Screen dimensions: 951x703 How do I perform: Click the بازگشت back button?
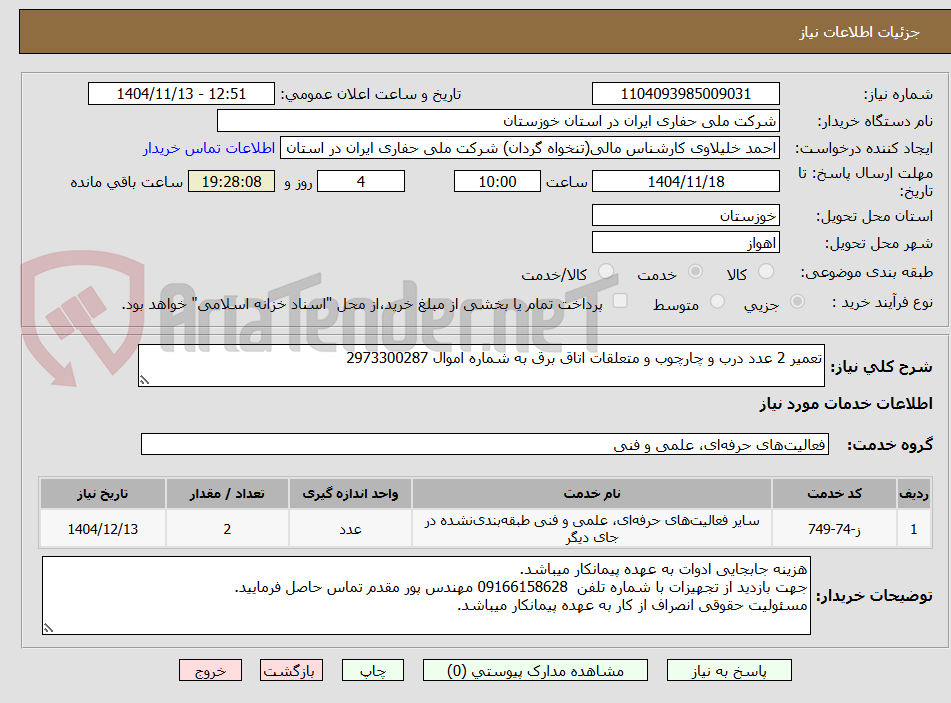[x=291, y=670]
